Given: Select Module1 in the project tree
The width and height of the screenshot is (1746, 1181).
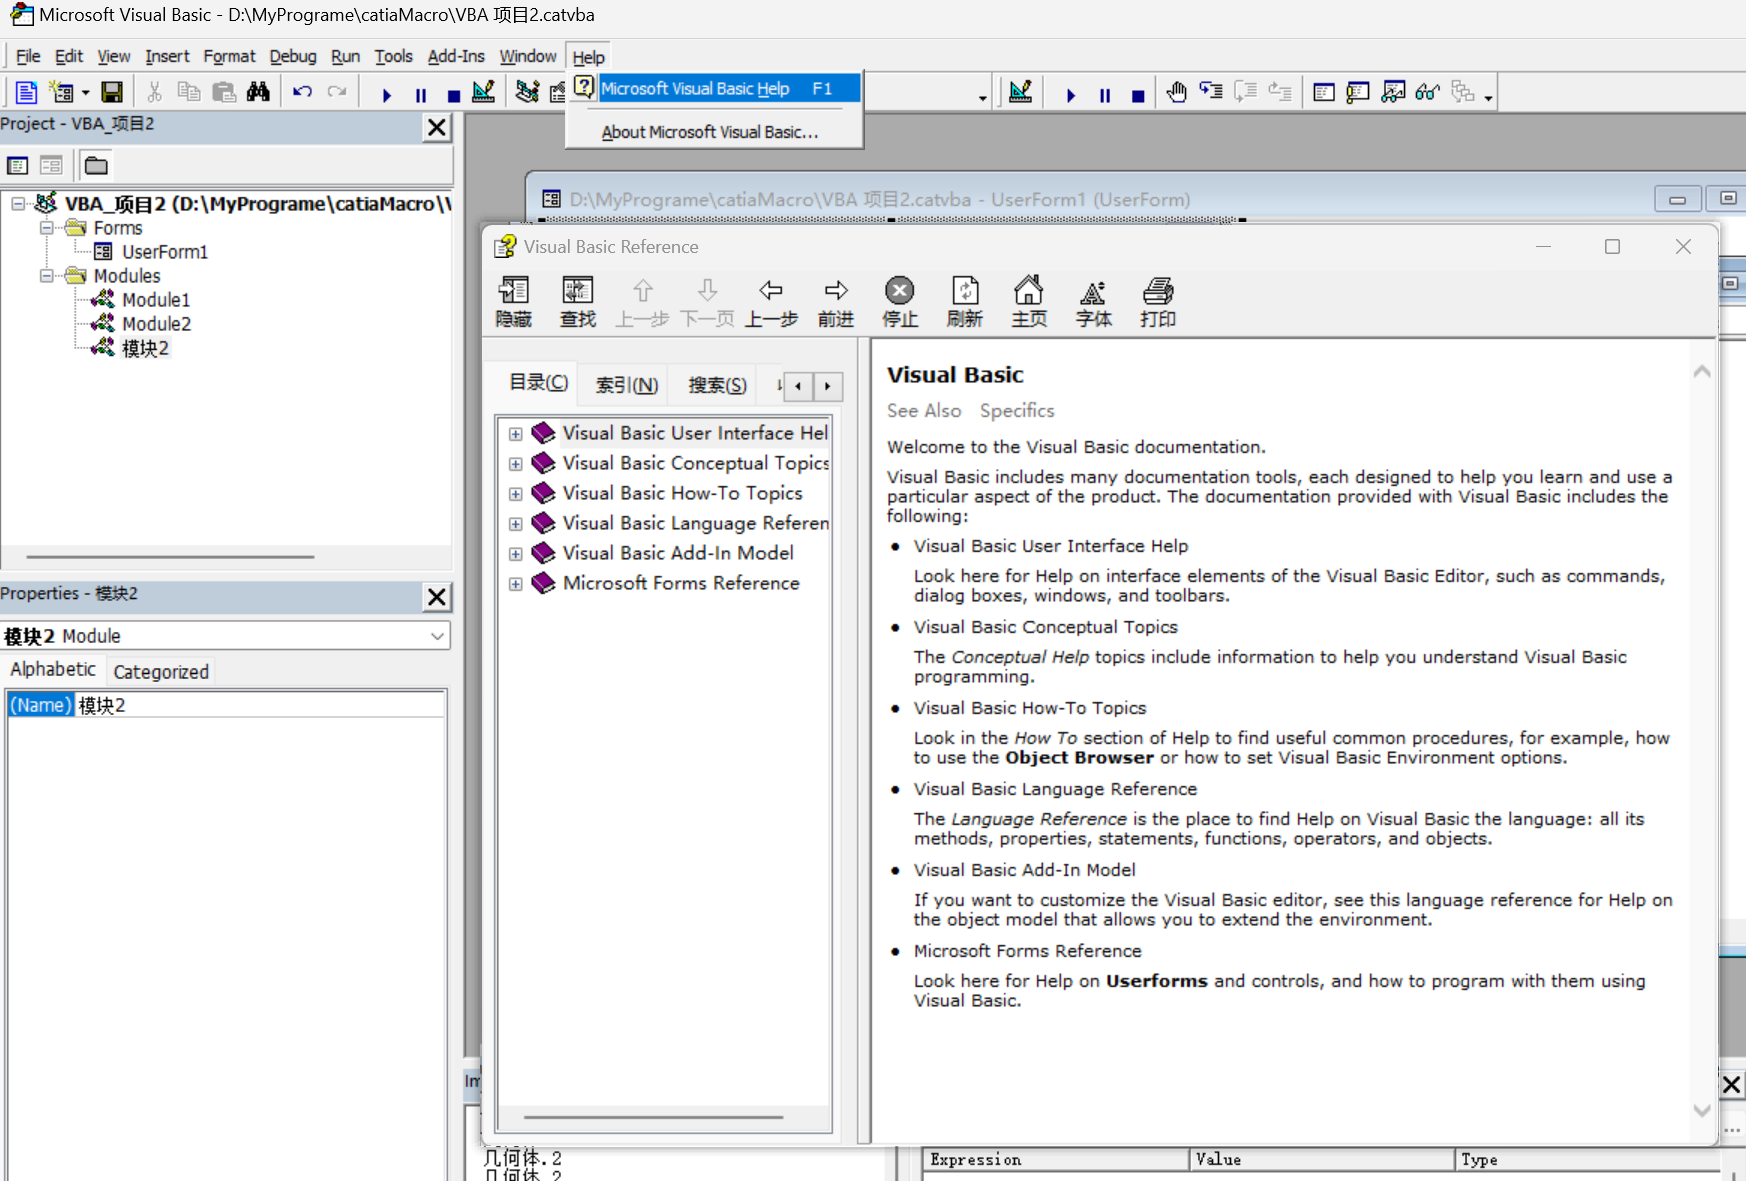Looking at the screenshot, I should click(156, 300).
